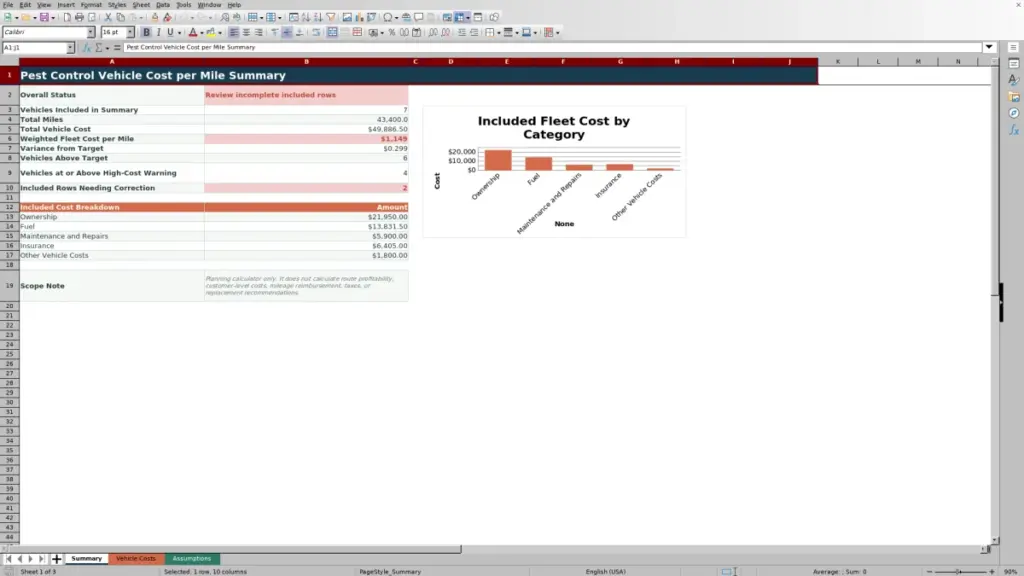This screenshot has width=1024, height=576.
Task: Click the Copy icon
Action: pyautogui.click(x=120, y=18)
